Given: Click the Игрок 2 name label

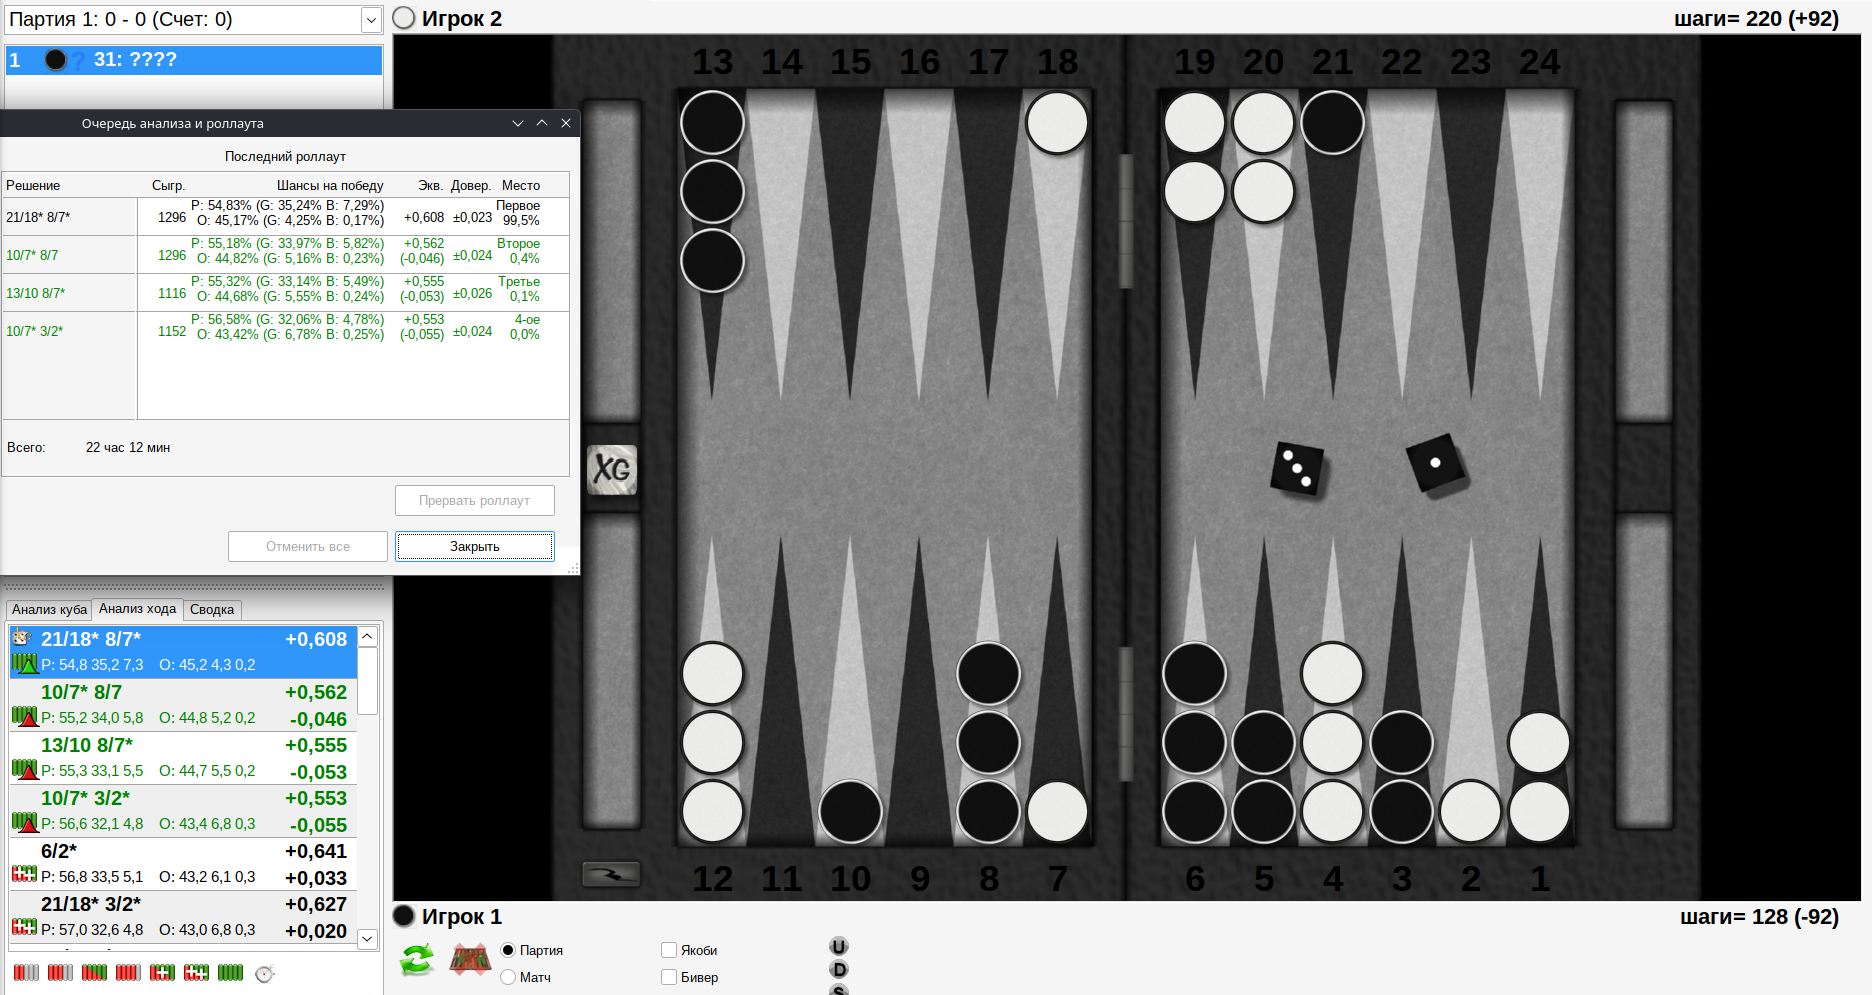Looking at the screenshot, I should click(462, 19).
